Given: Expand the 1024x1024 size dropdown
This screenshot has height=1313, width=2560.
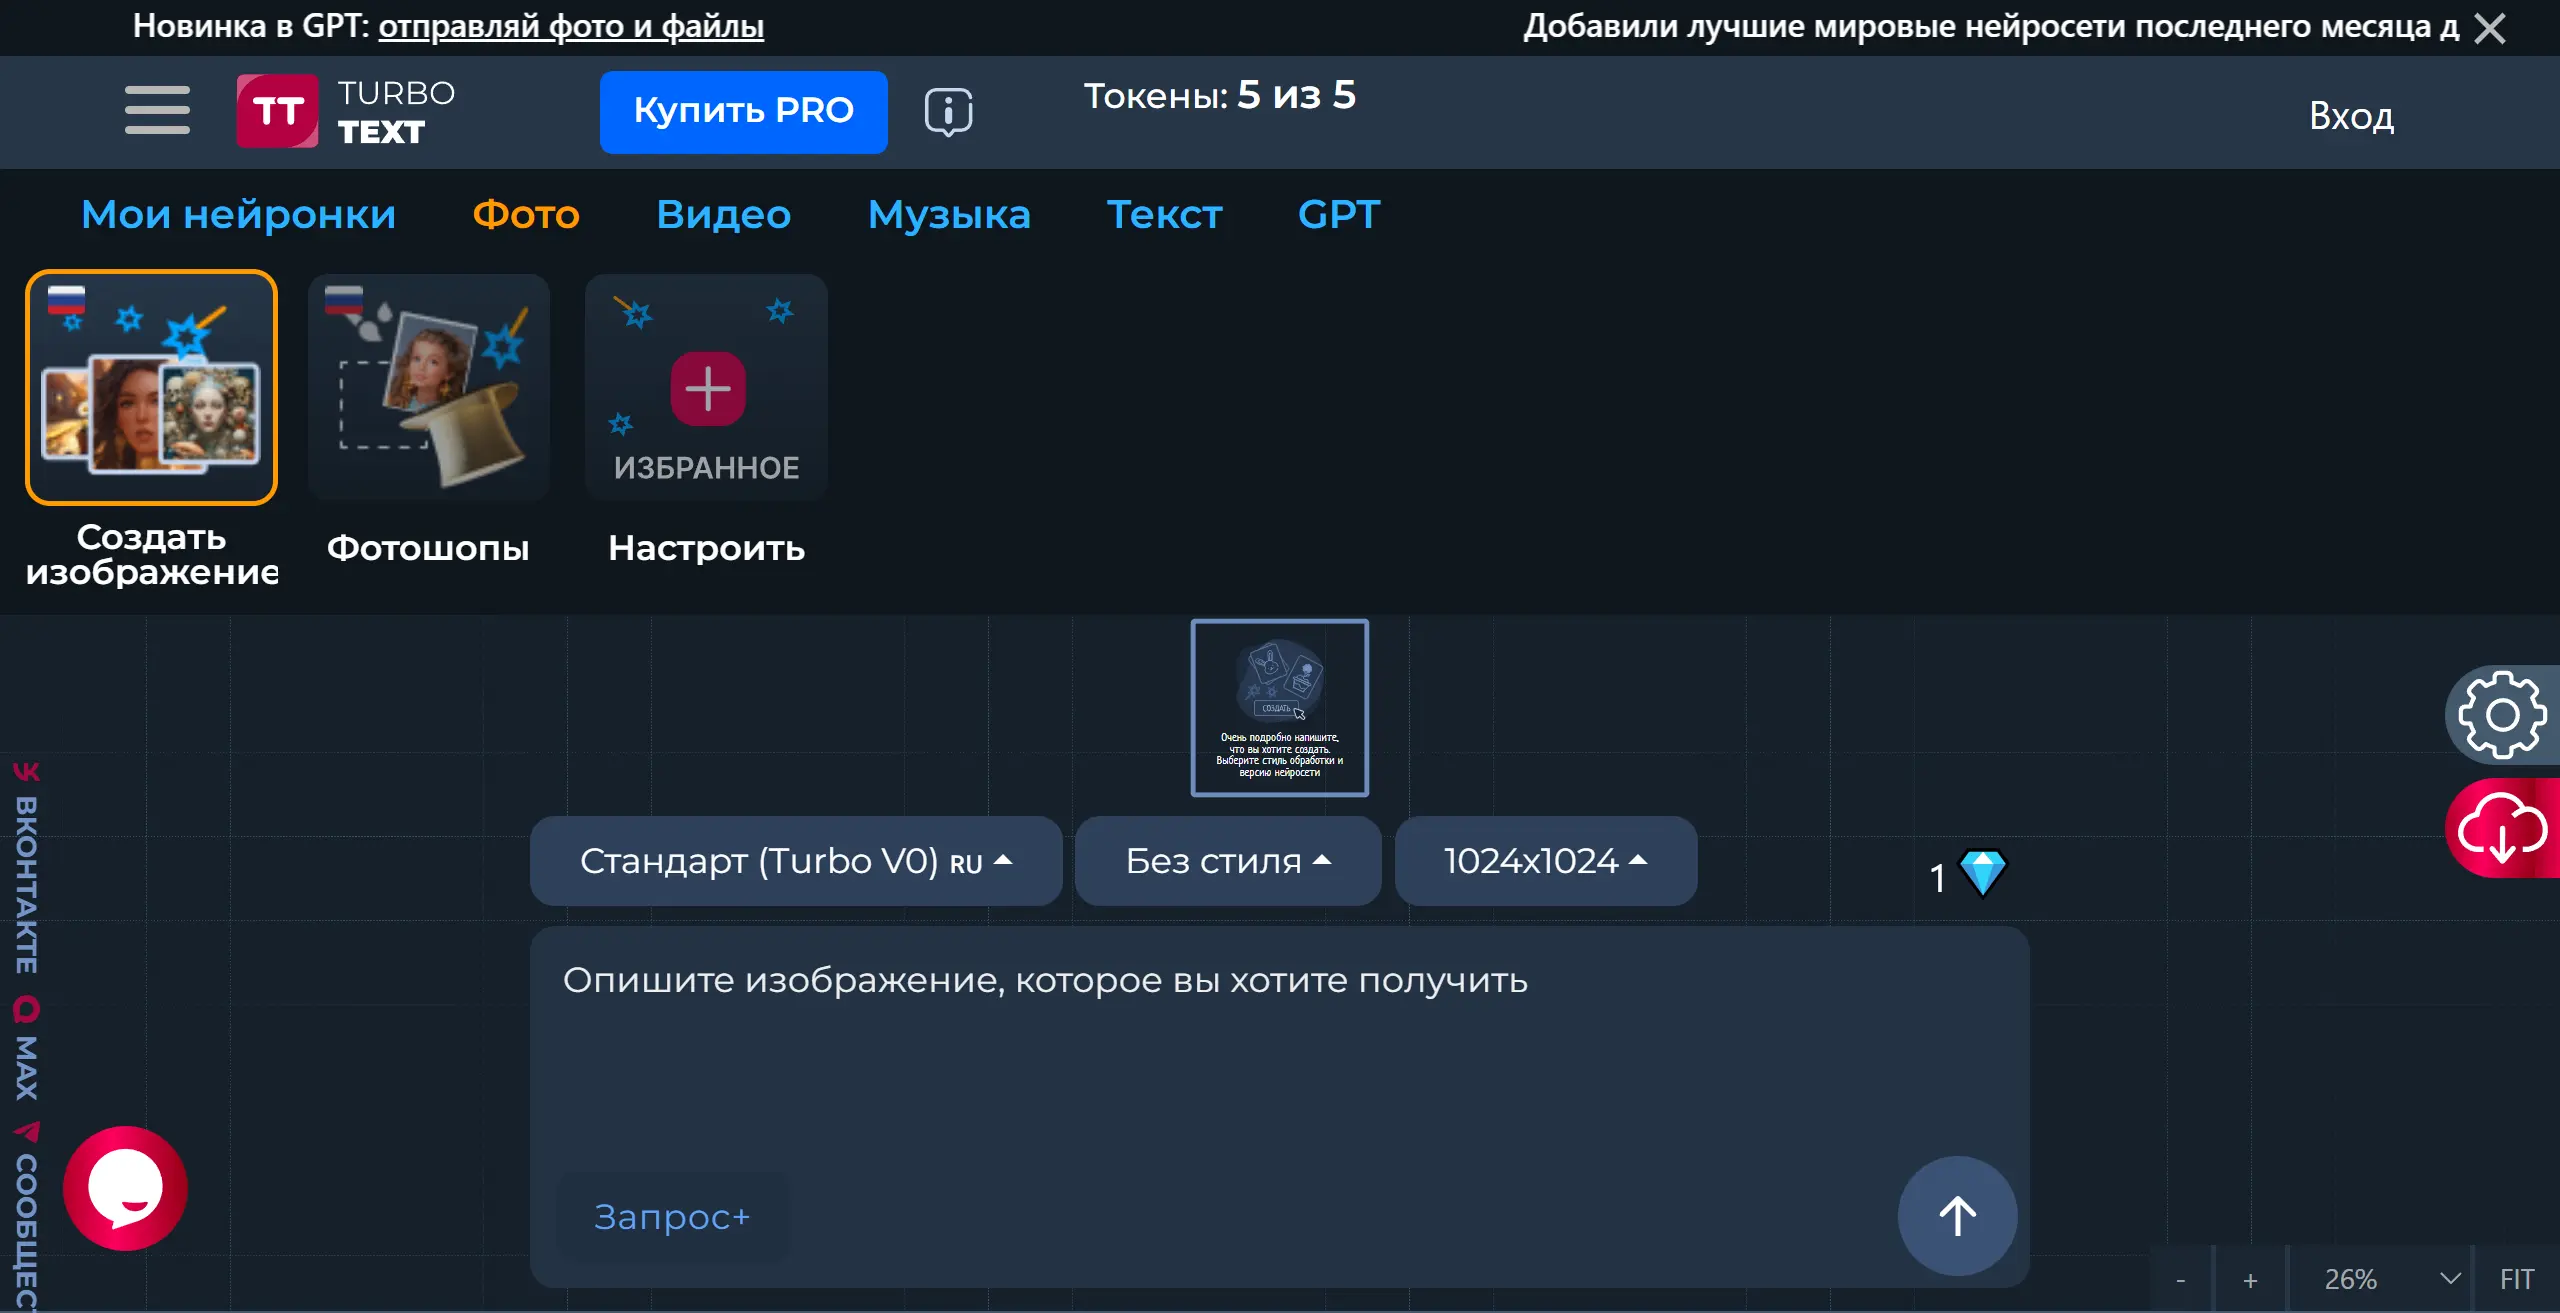Looking at the screenshot, I should [1545, 861].
